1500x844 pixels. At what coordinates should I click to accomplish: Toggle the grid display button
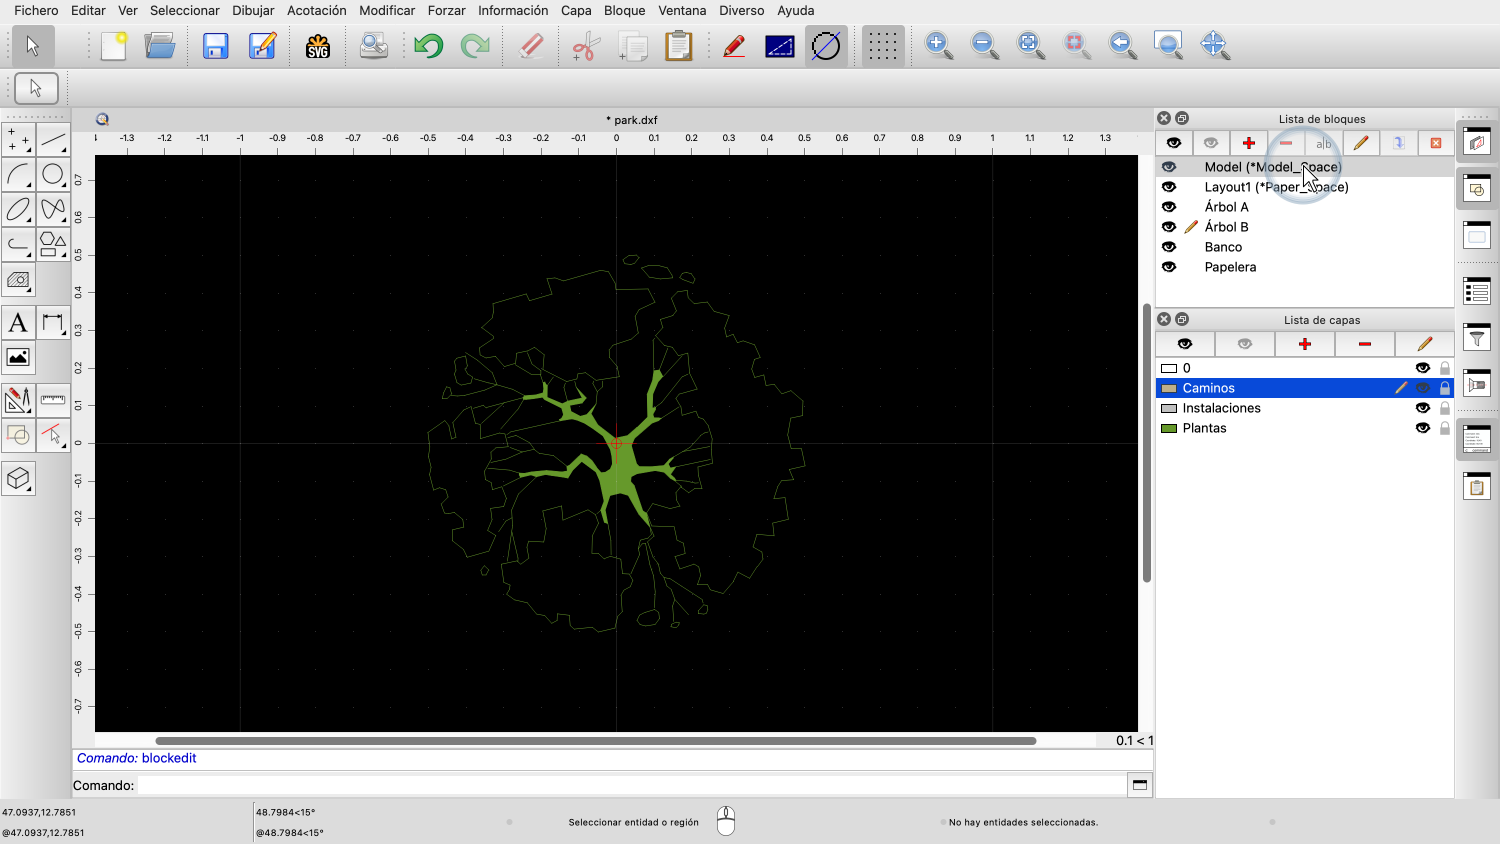point(882,46)
